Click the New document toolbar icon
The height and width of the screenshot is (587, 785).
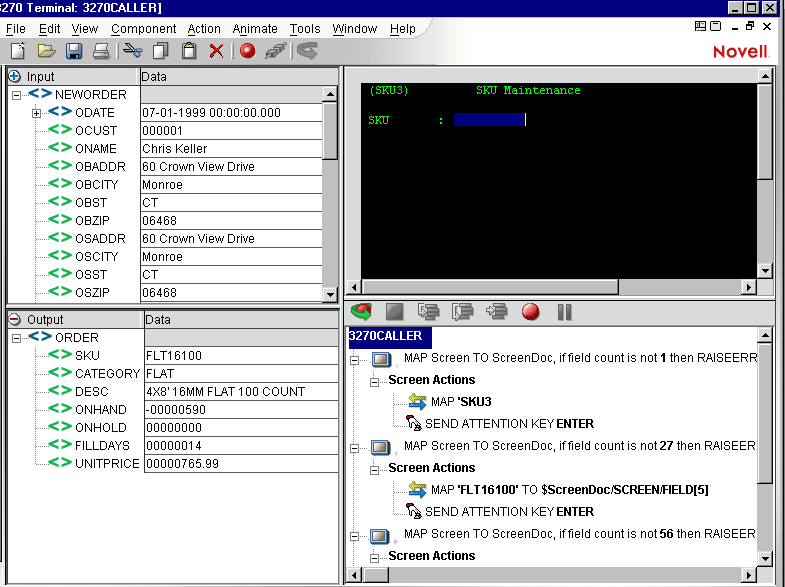[x=17, y=50]
